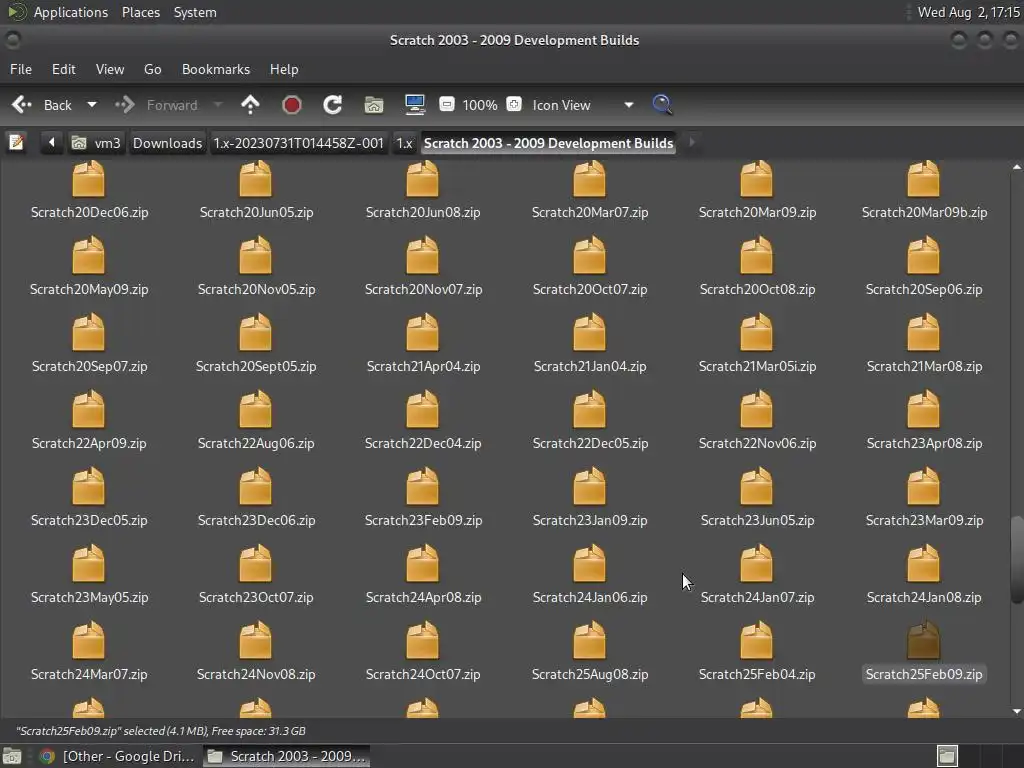Switch to Scratch 2003 - 2009 taskbar window
This screenshot has width=1024, height=768.
point(286,756)
